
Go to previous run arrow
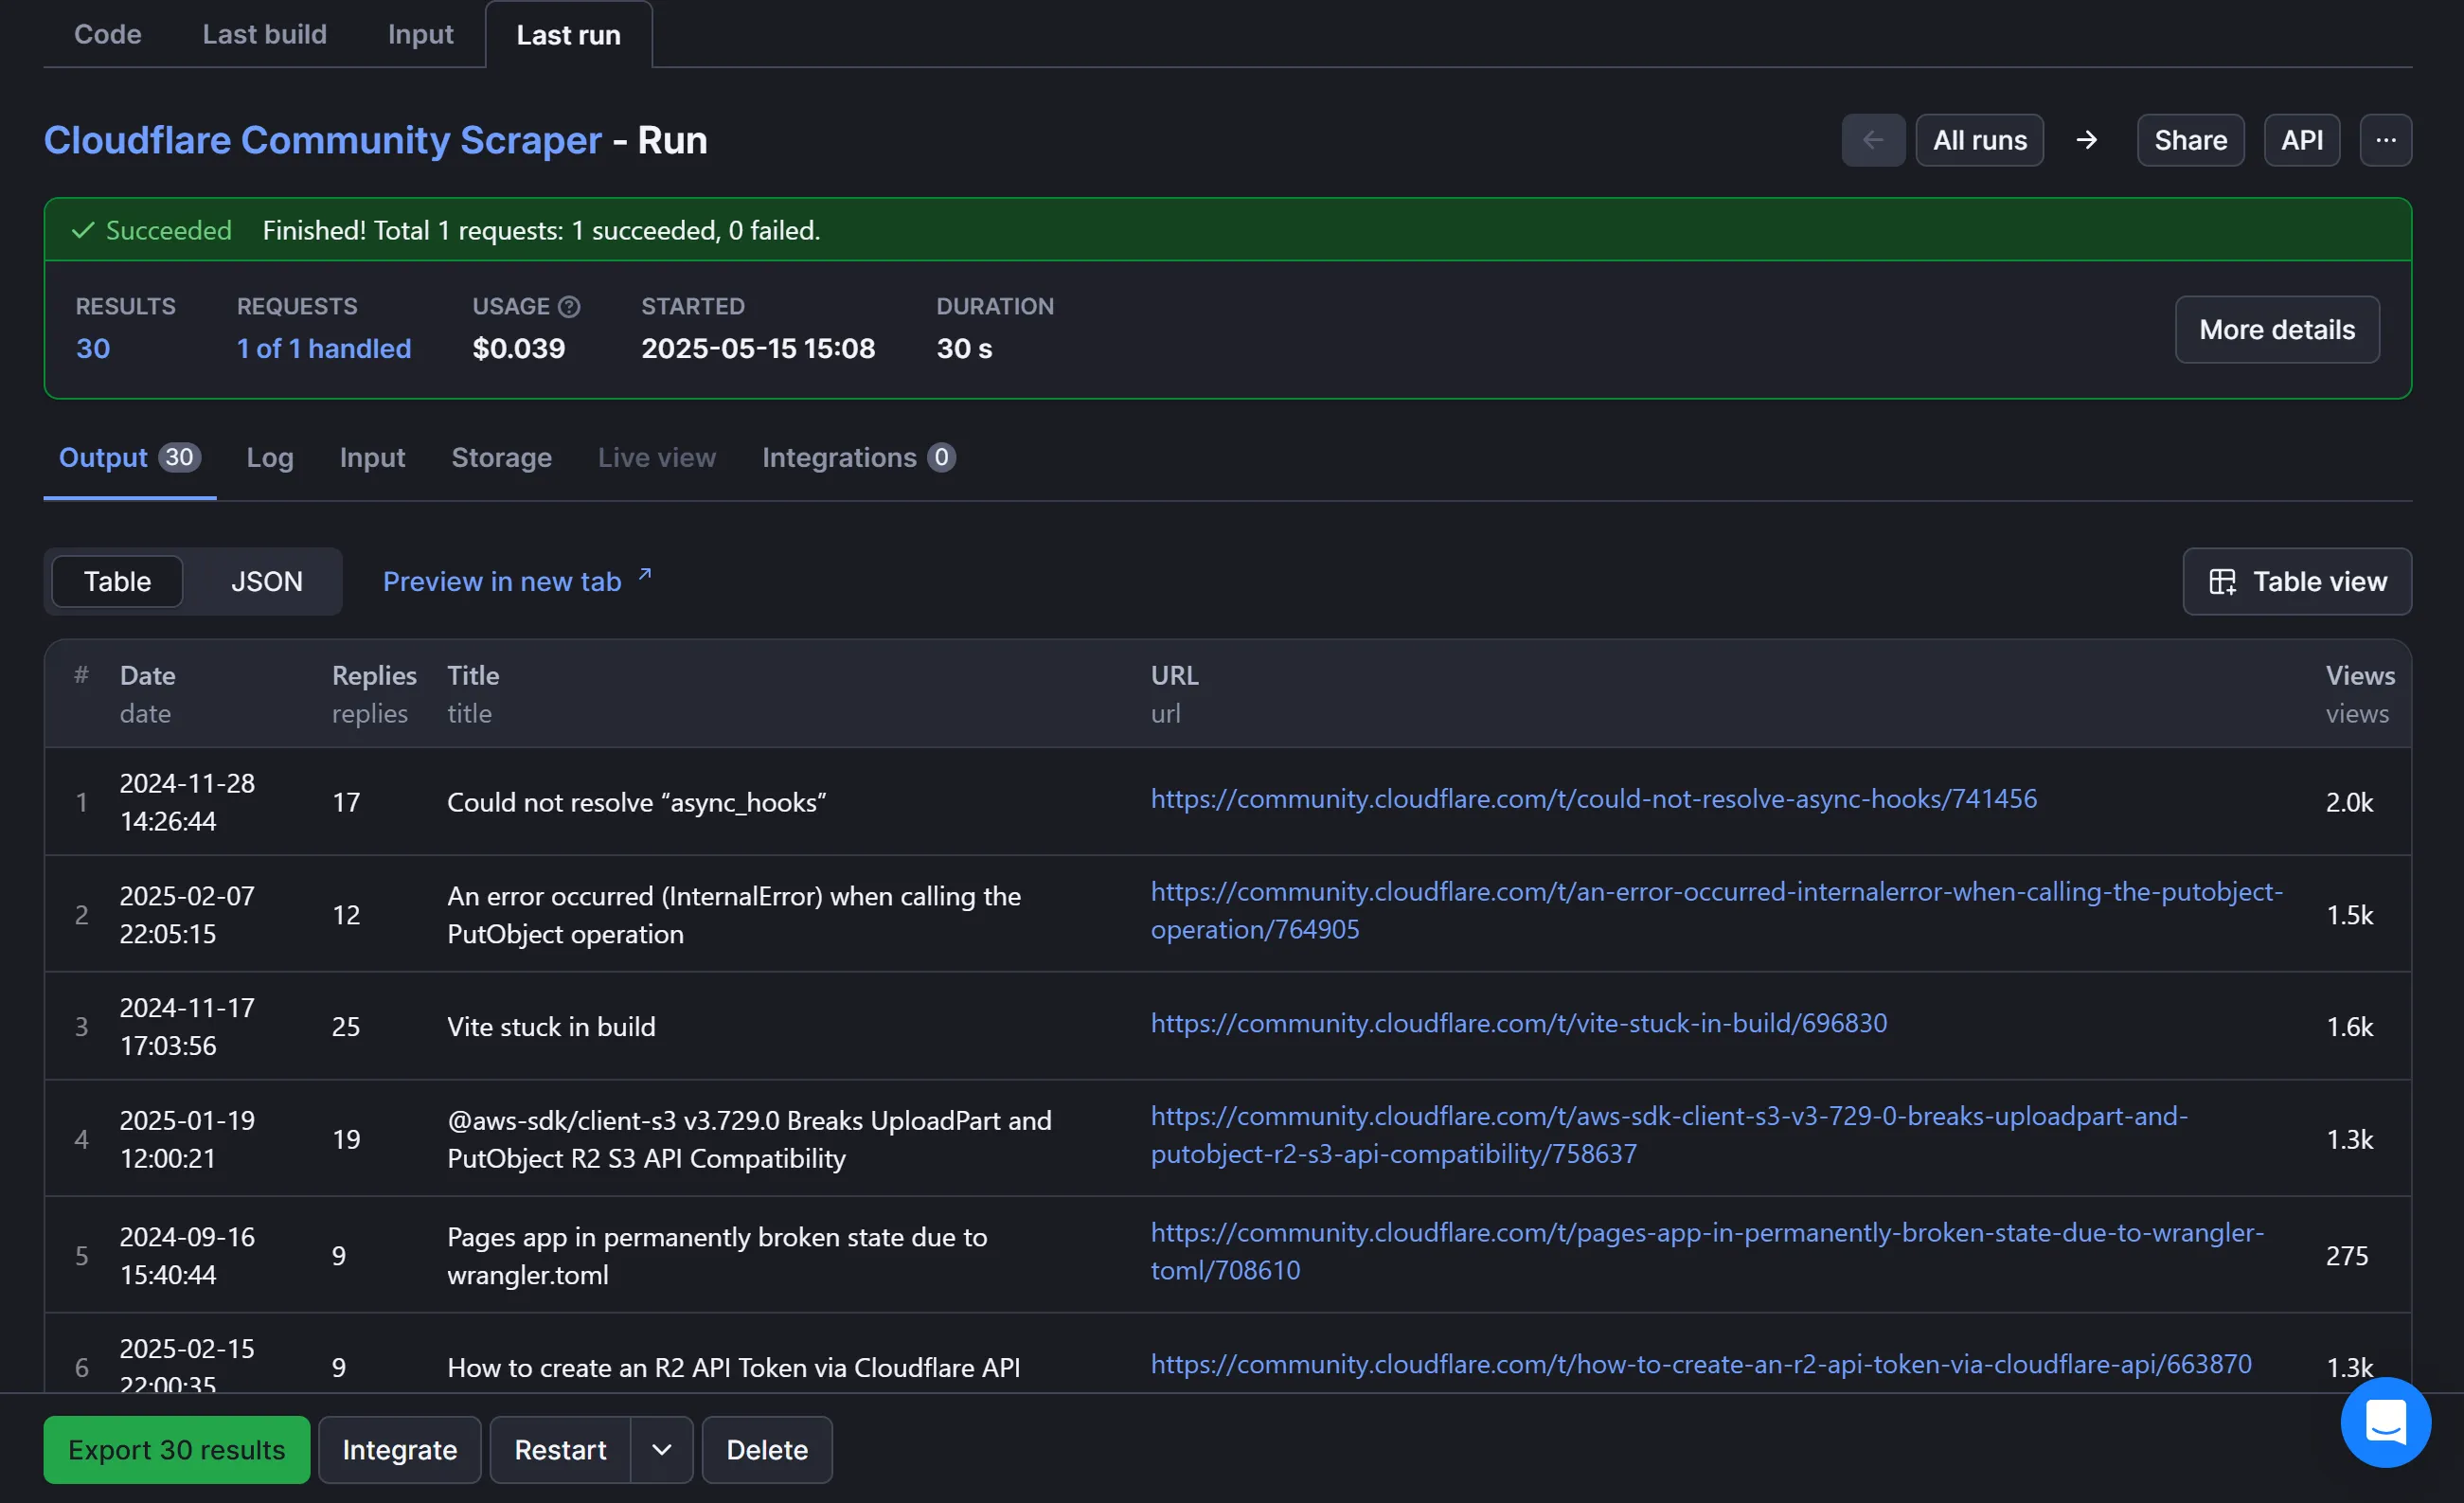pos(1873,140)
